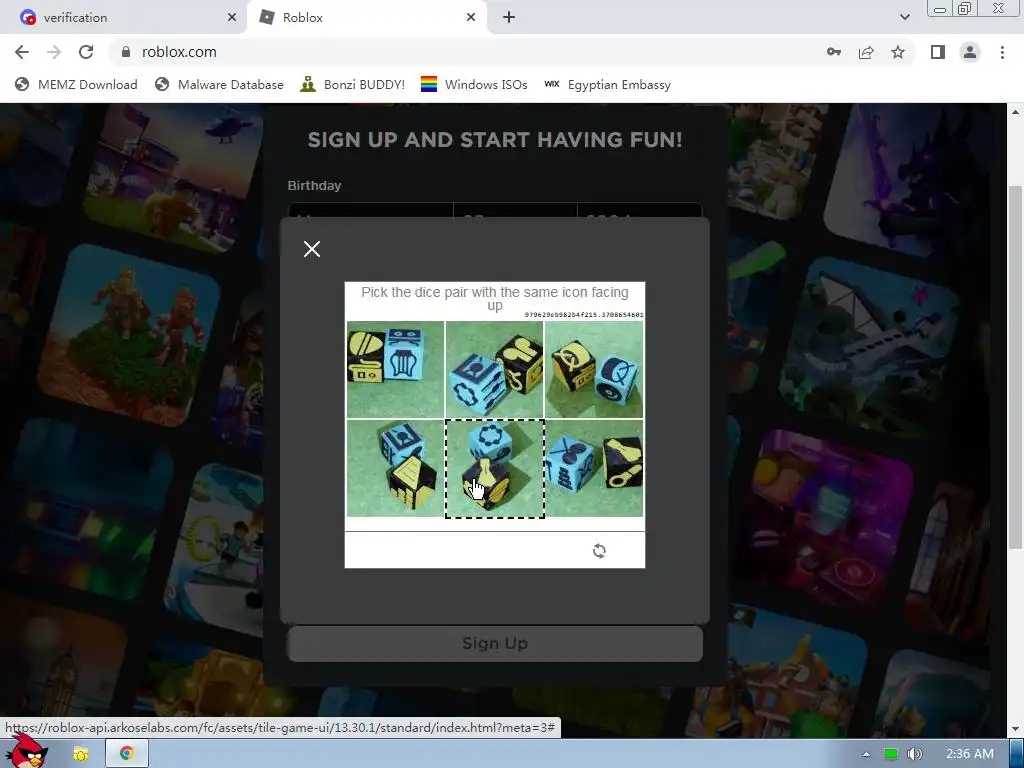Show hidden system tray icons

point(866,754)
